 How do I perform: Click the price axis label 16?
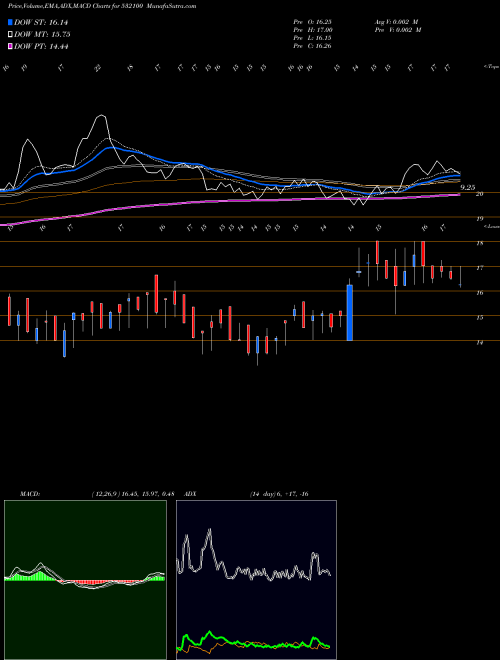(479, 293)
